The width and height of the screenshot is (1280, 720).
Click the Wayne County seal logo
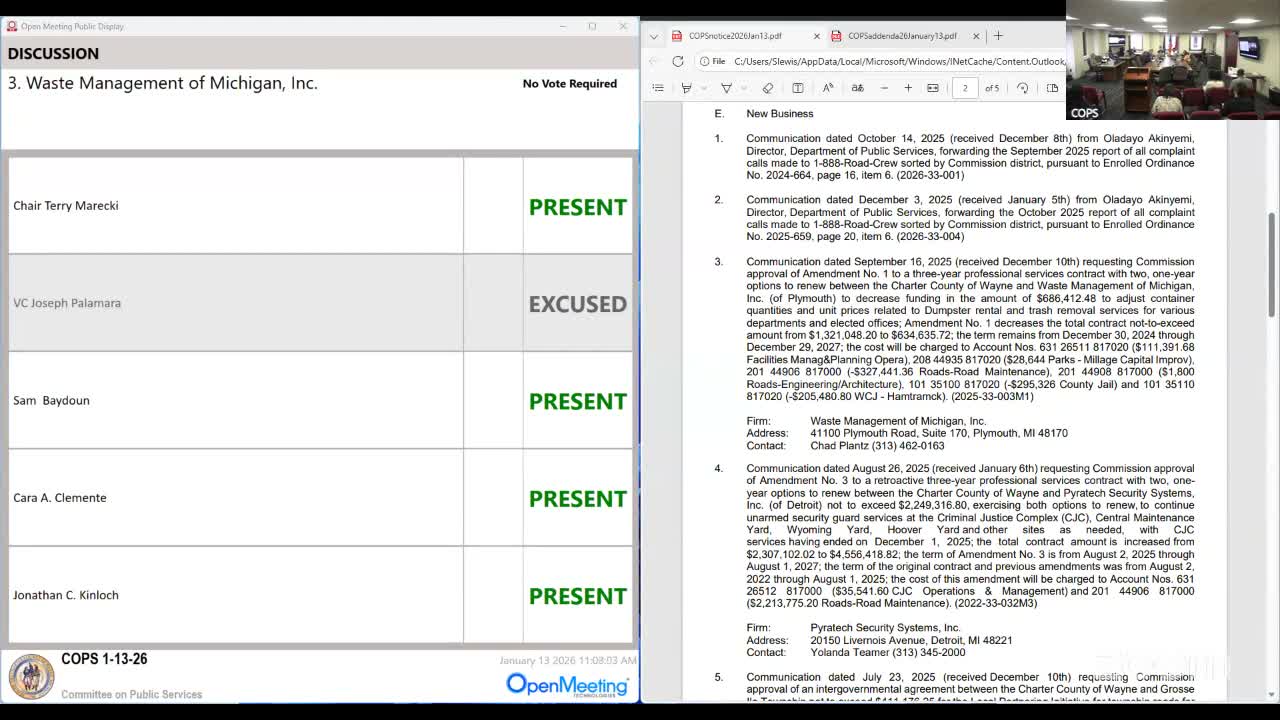[31, 676]
